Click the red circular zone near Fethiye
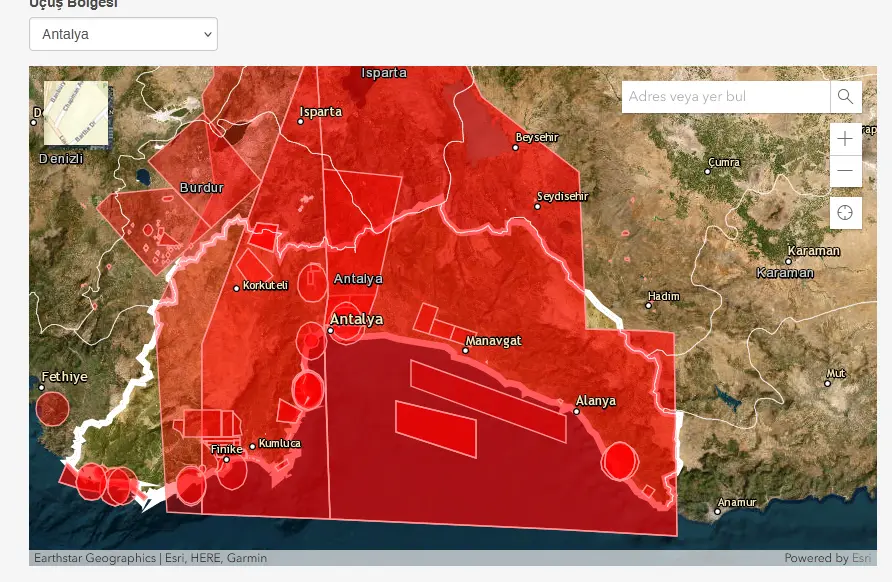This screenshot has height=582, width=892. click(x=52, y=408)
